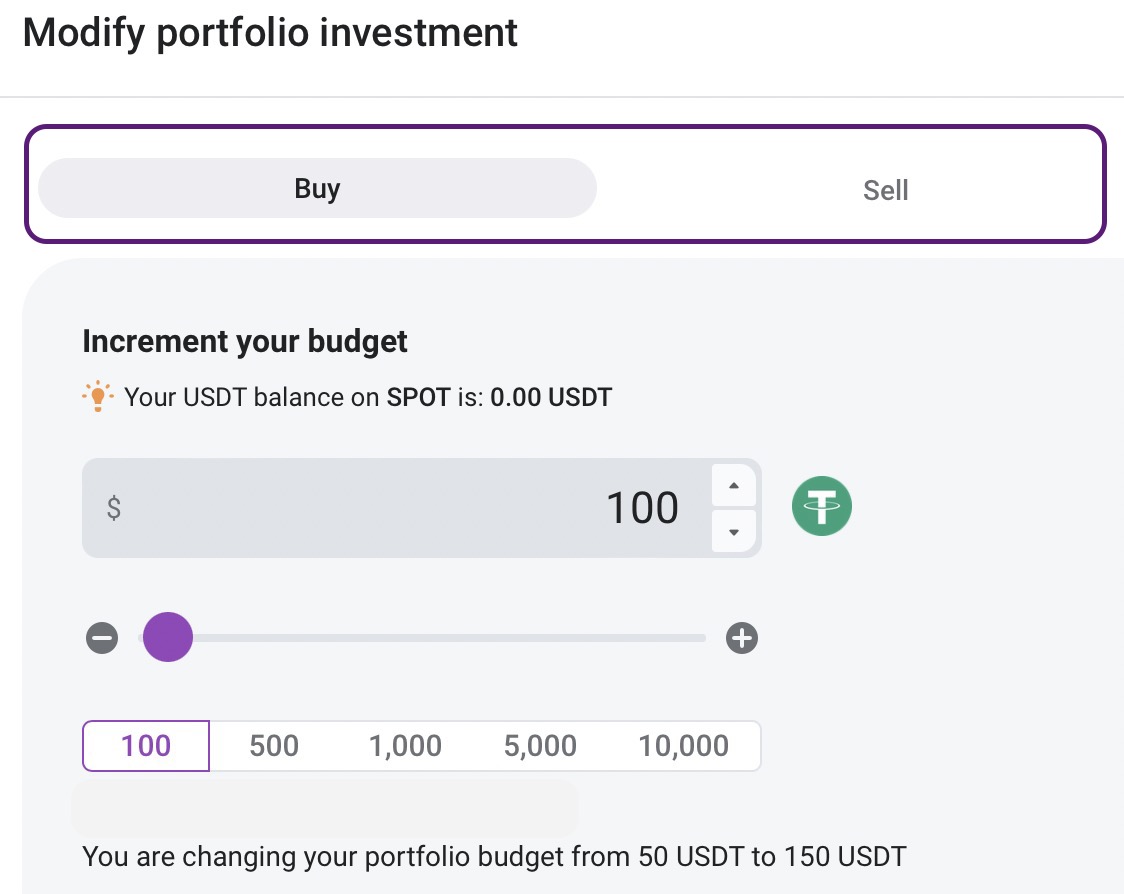Click the 'Modify portfolio investment' title
1124x894 pixels.
click(270, 33)
